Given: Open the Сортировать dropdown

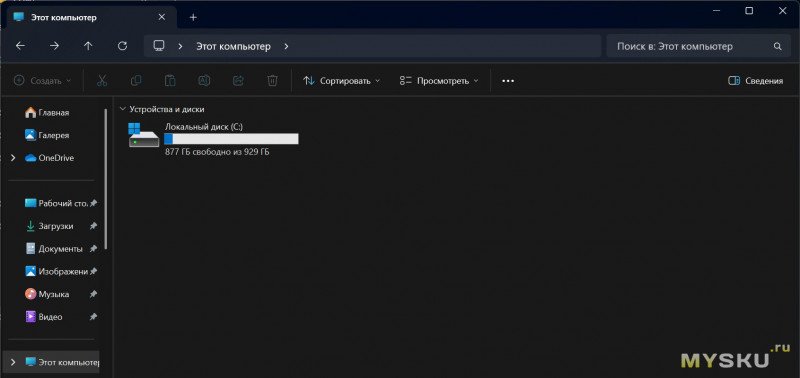Looking at the screenshot, I should pyautogui.click(x=341, y=81).
